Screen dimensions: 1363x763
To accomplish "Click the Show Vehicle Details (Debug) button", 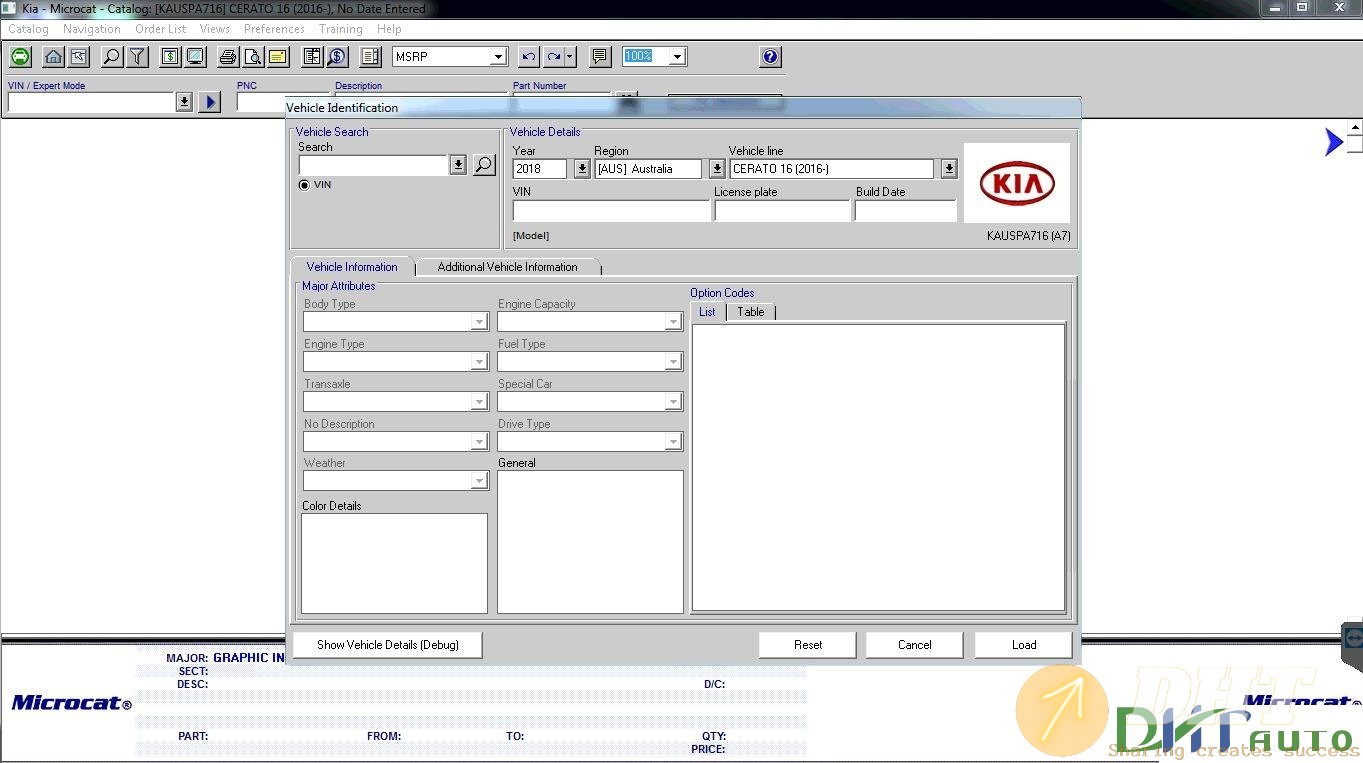I will point(388,645).
